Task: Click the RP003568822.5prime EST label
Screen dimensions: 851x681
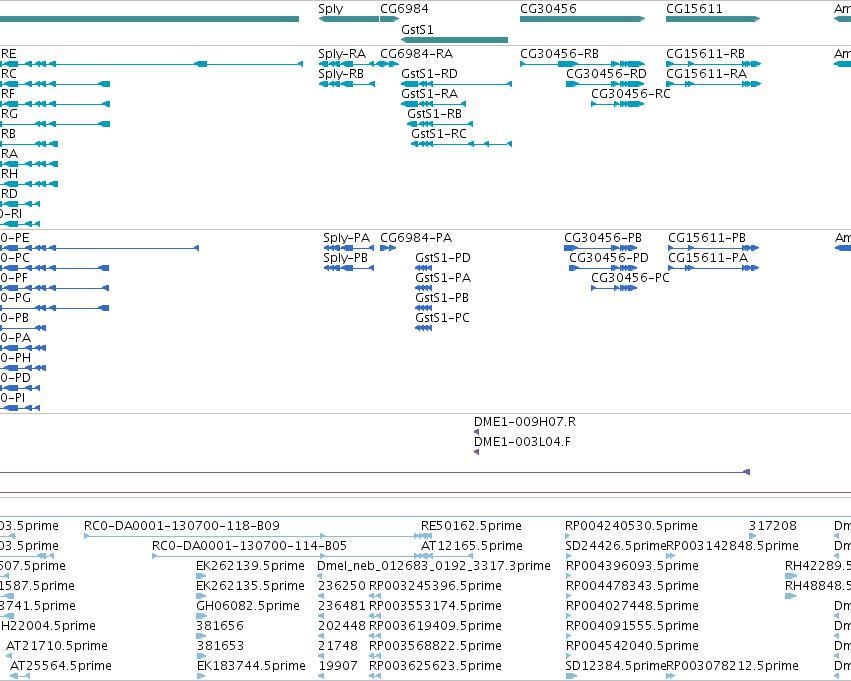Action: click(x=435, y=646)
